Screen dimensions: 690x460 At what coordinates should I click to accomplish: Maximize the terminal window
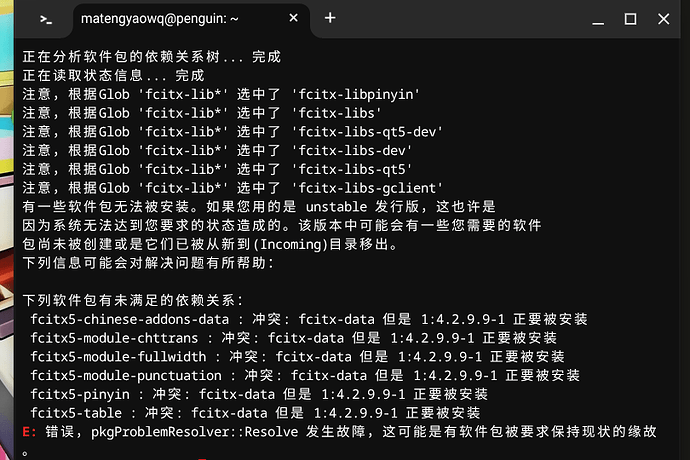click(630, 19)
